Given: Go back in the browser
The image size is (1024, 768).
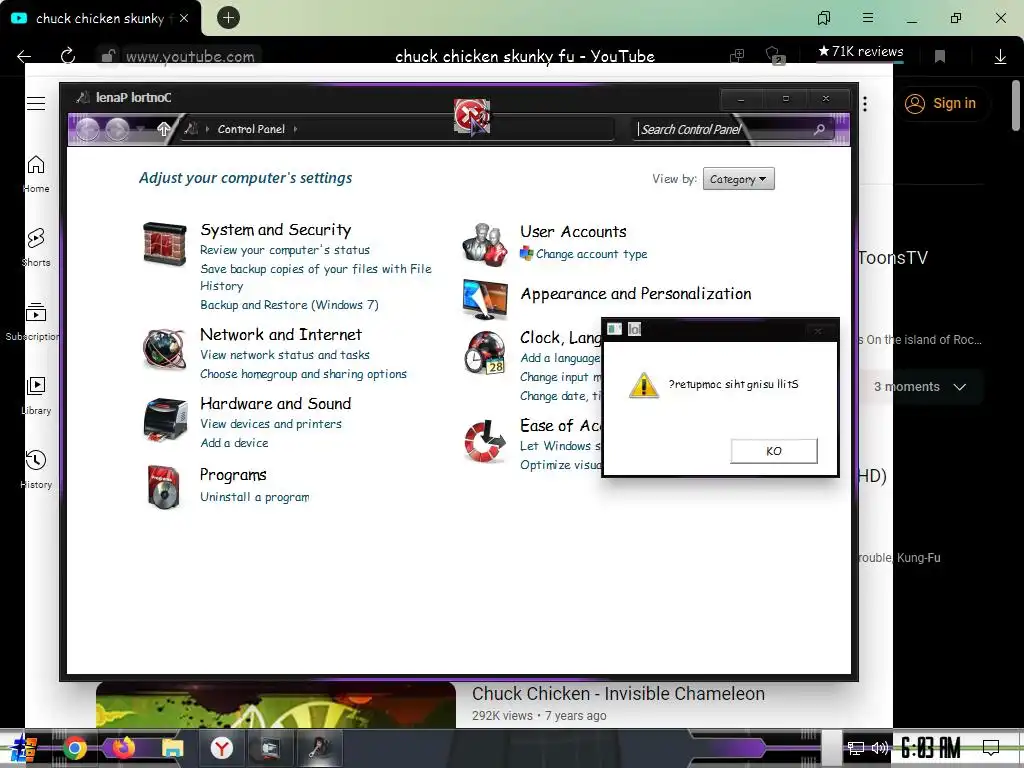Looking at the screenshot, I should point(24,56).
